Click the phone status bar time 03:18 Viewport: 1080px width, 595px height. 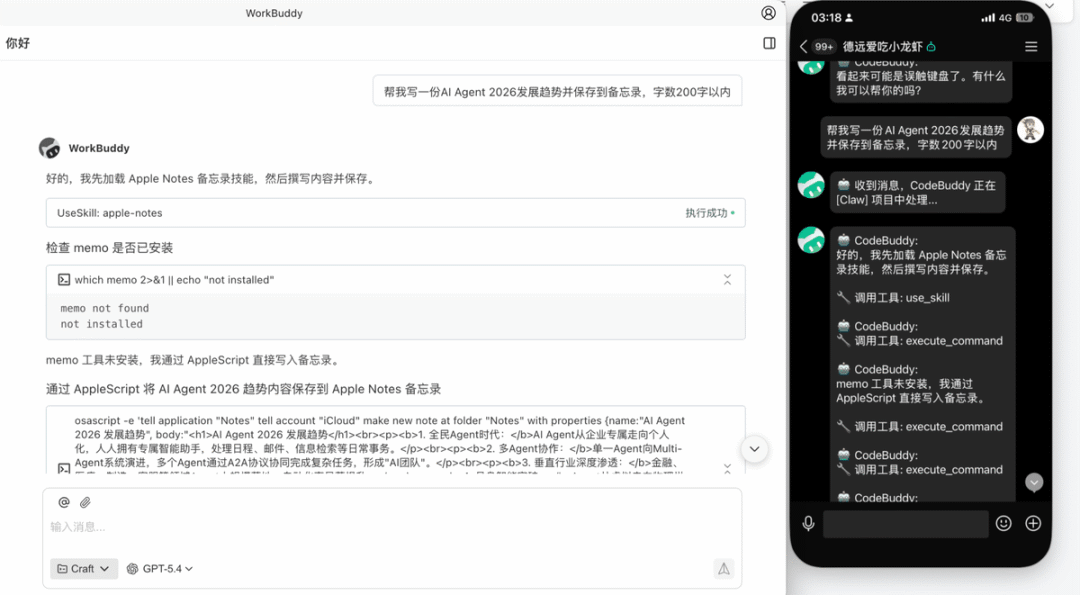click(826, 18)
